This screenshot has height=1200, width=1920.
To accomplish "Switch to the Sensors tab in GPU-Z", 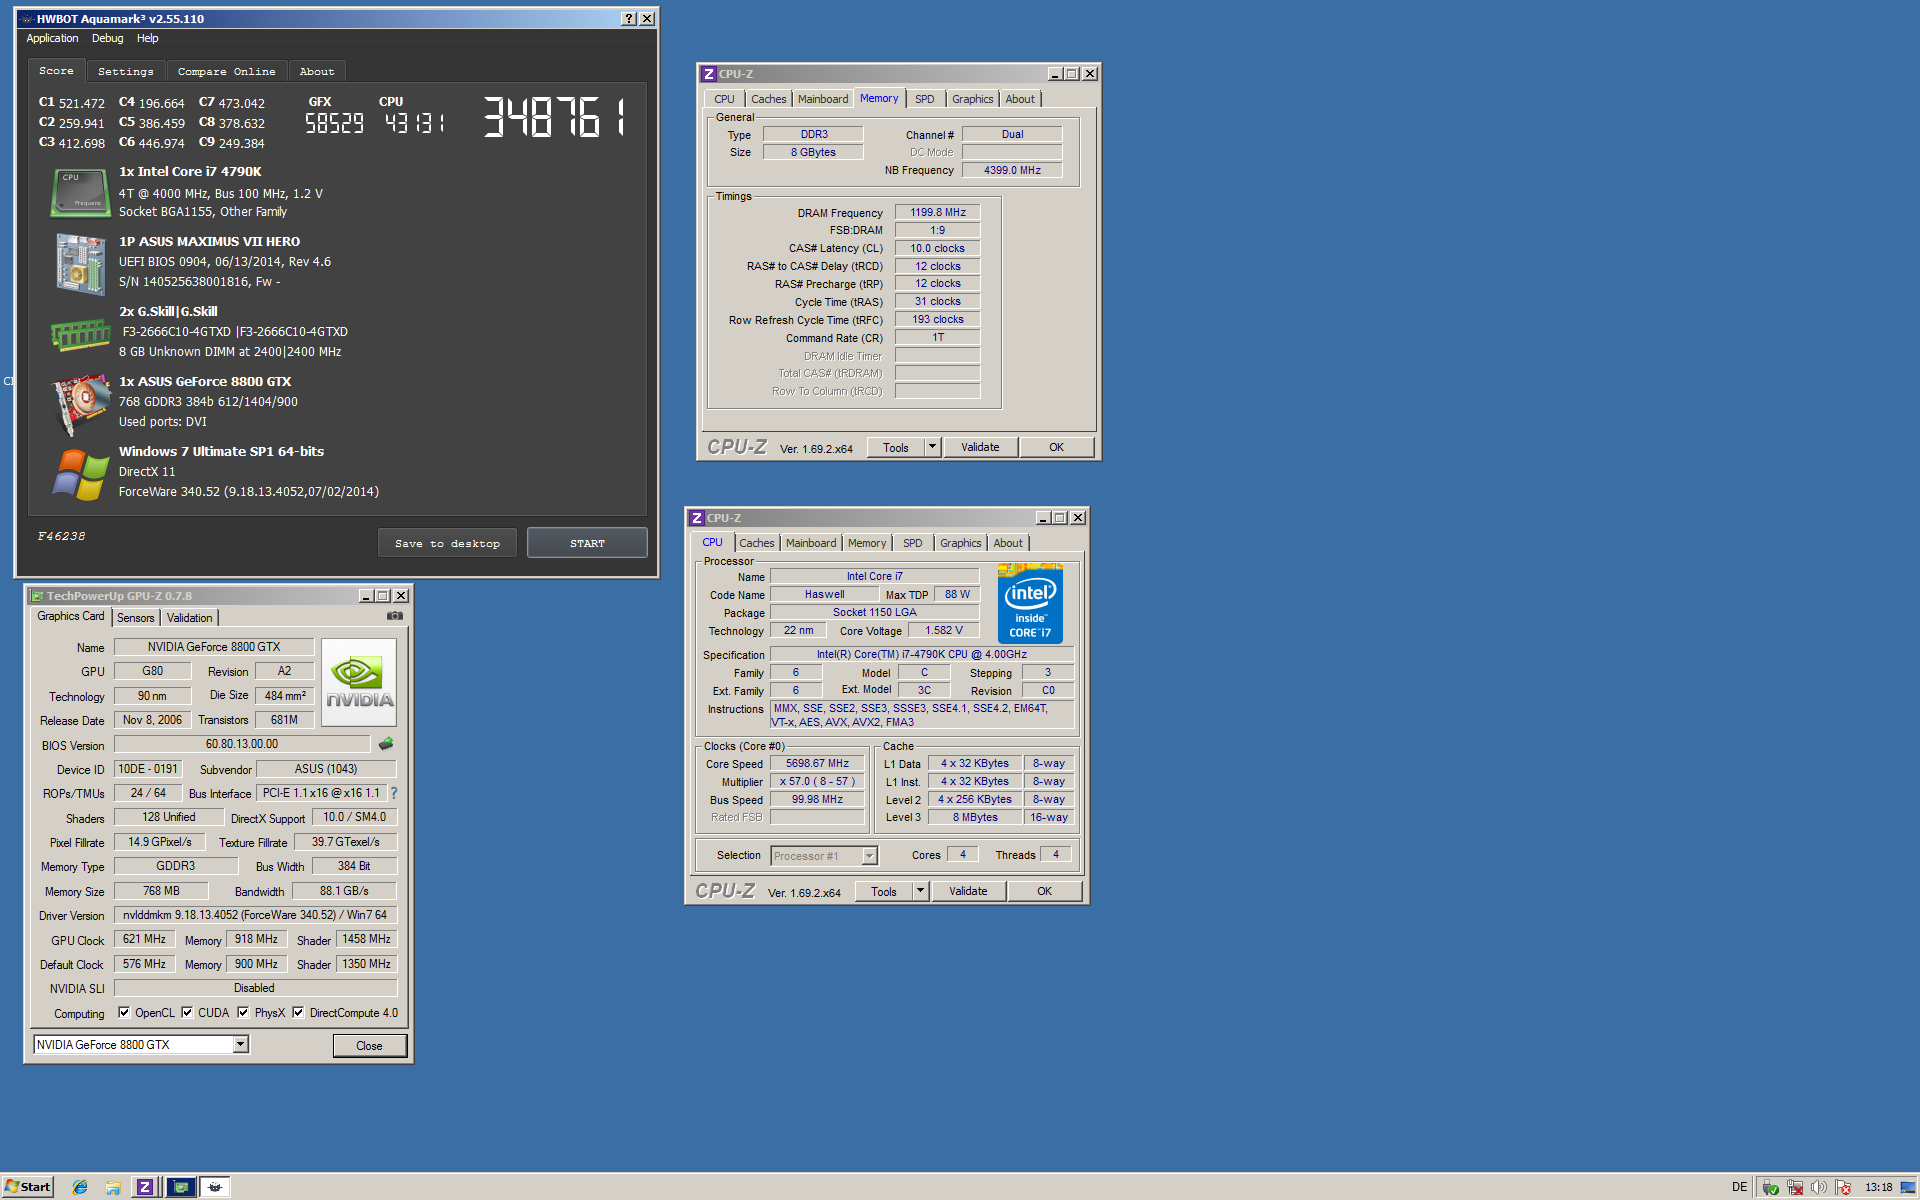I will pyautogui.click(x=135, y=618).
